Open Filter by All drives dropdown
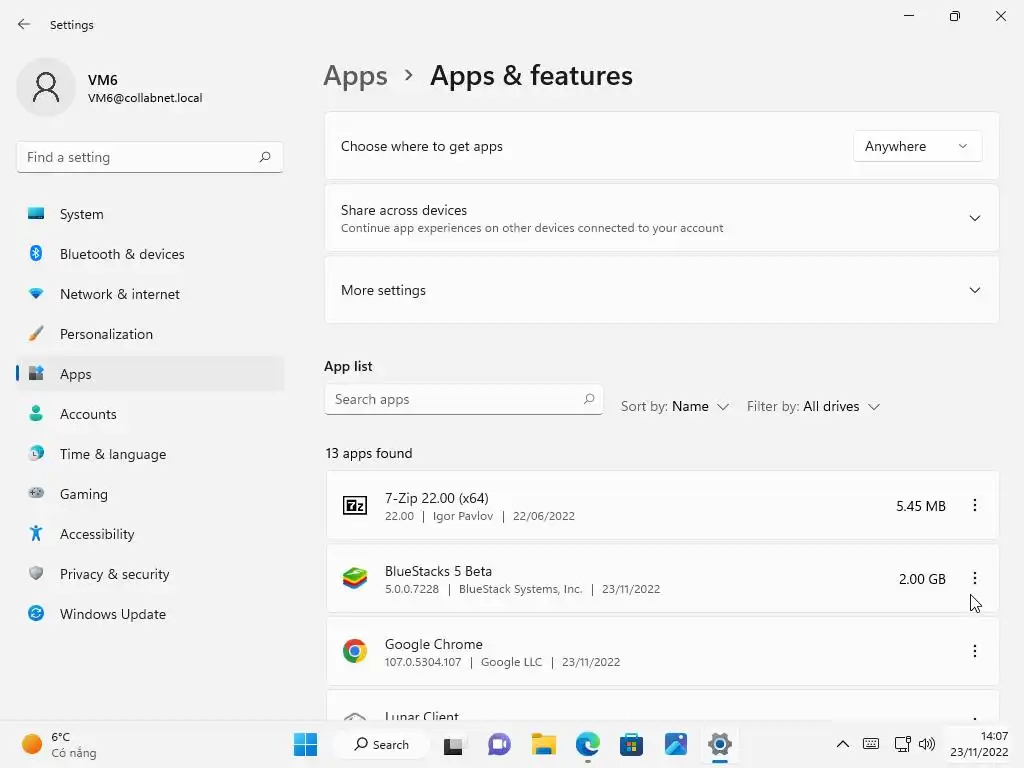The image size is (1024, 768). click(814, 406)
